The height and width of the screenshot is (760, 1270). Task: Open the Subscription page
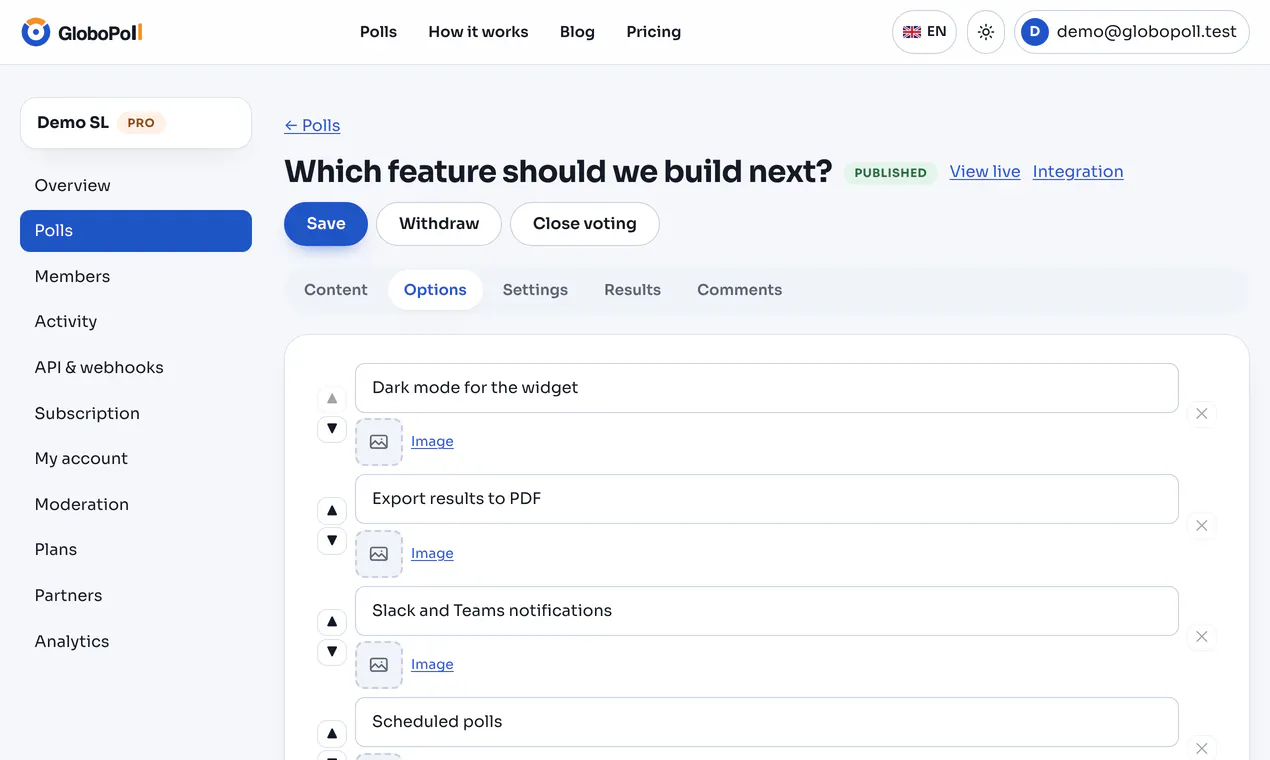coord(136,413)
